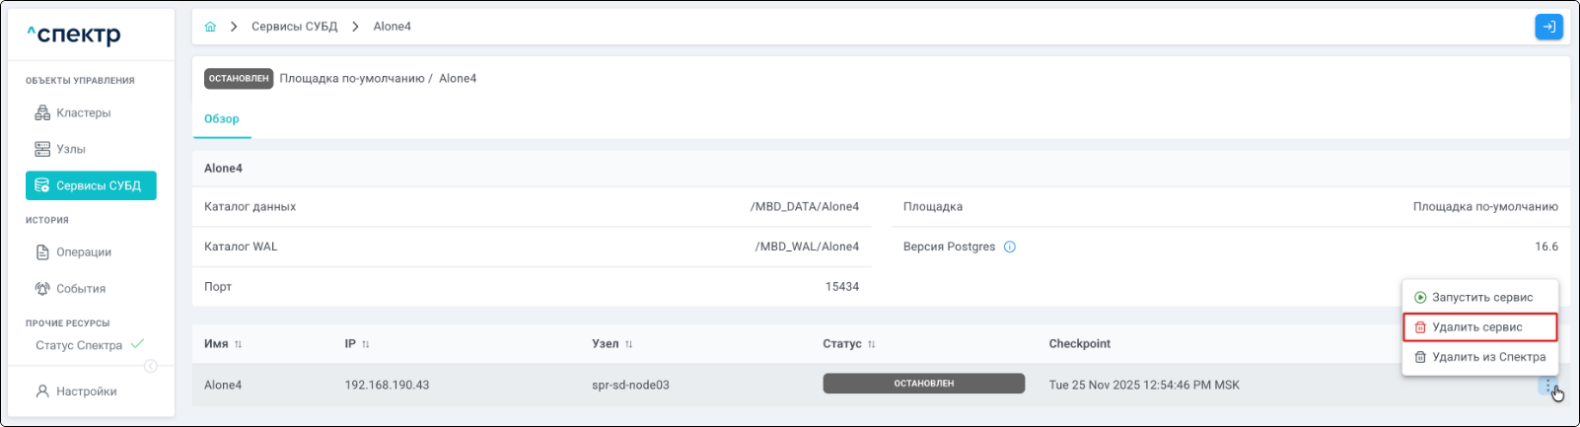Open the three-dot row actions menu

click(1548, 386)
